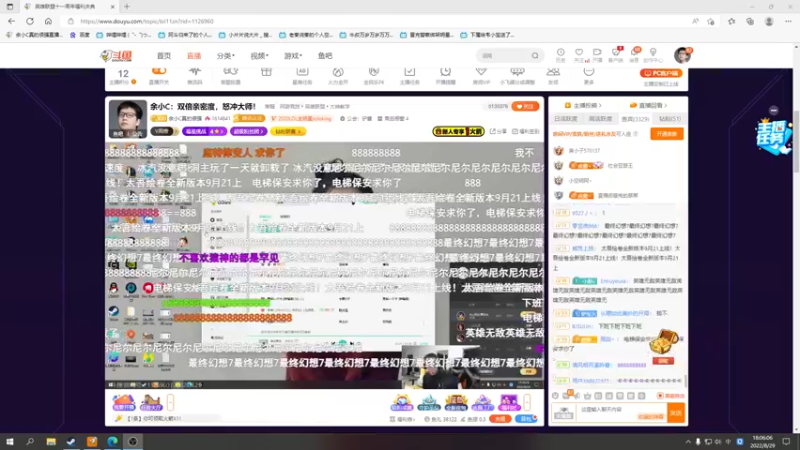The height and width of the screenshot is (450, 800).
Task: Open the 友邻 people icon
Action: [553, 75]
